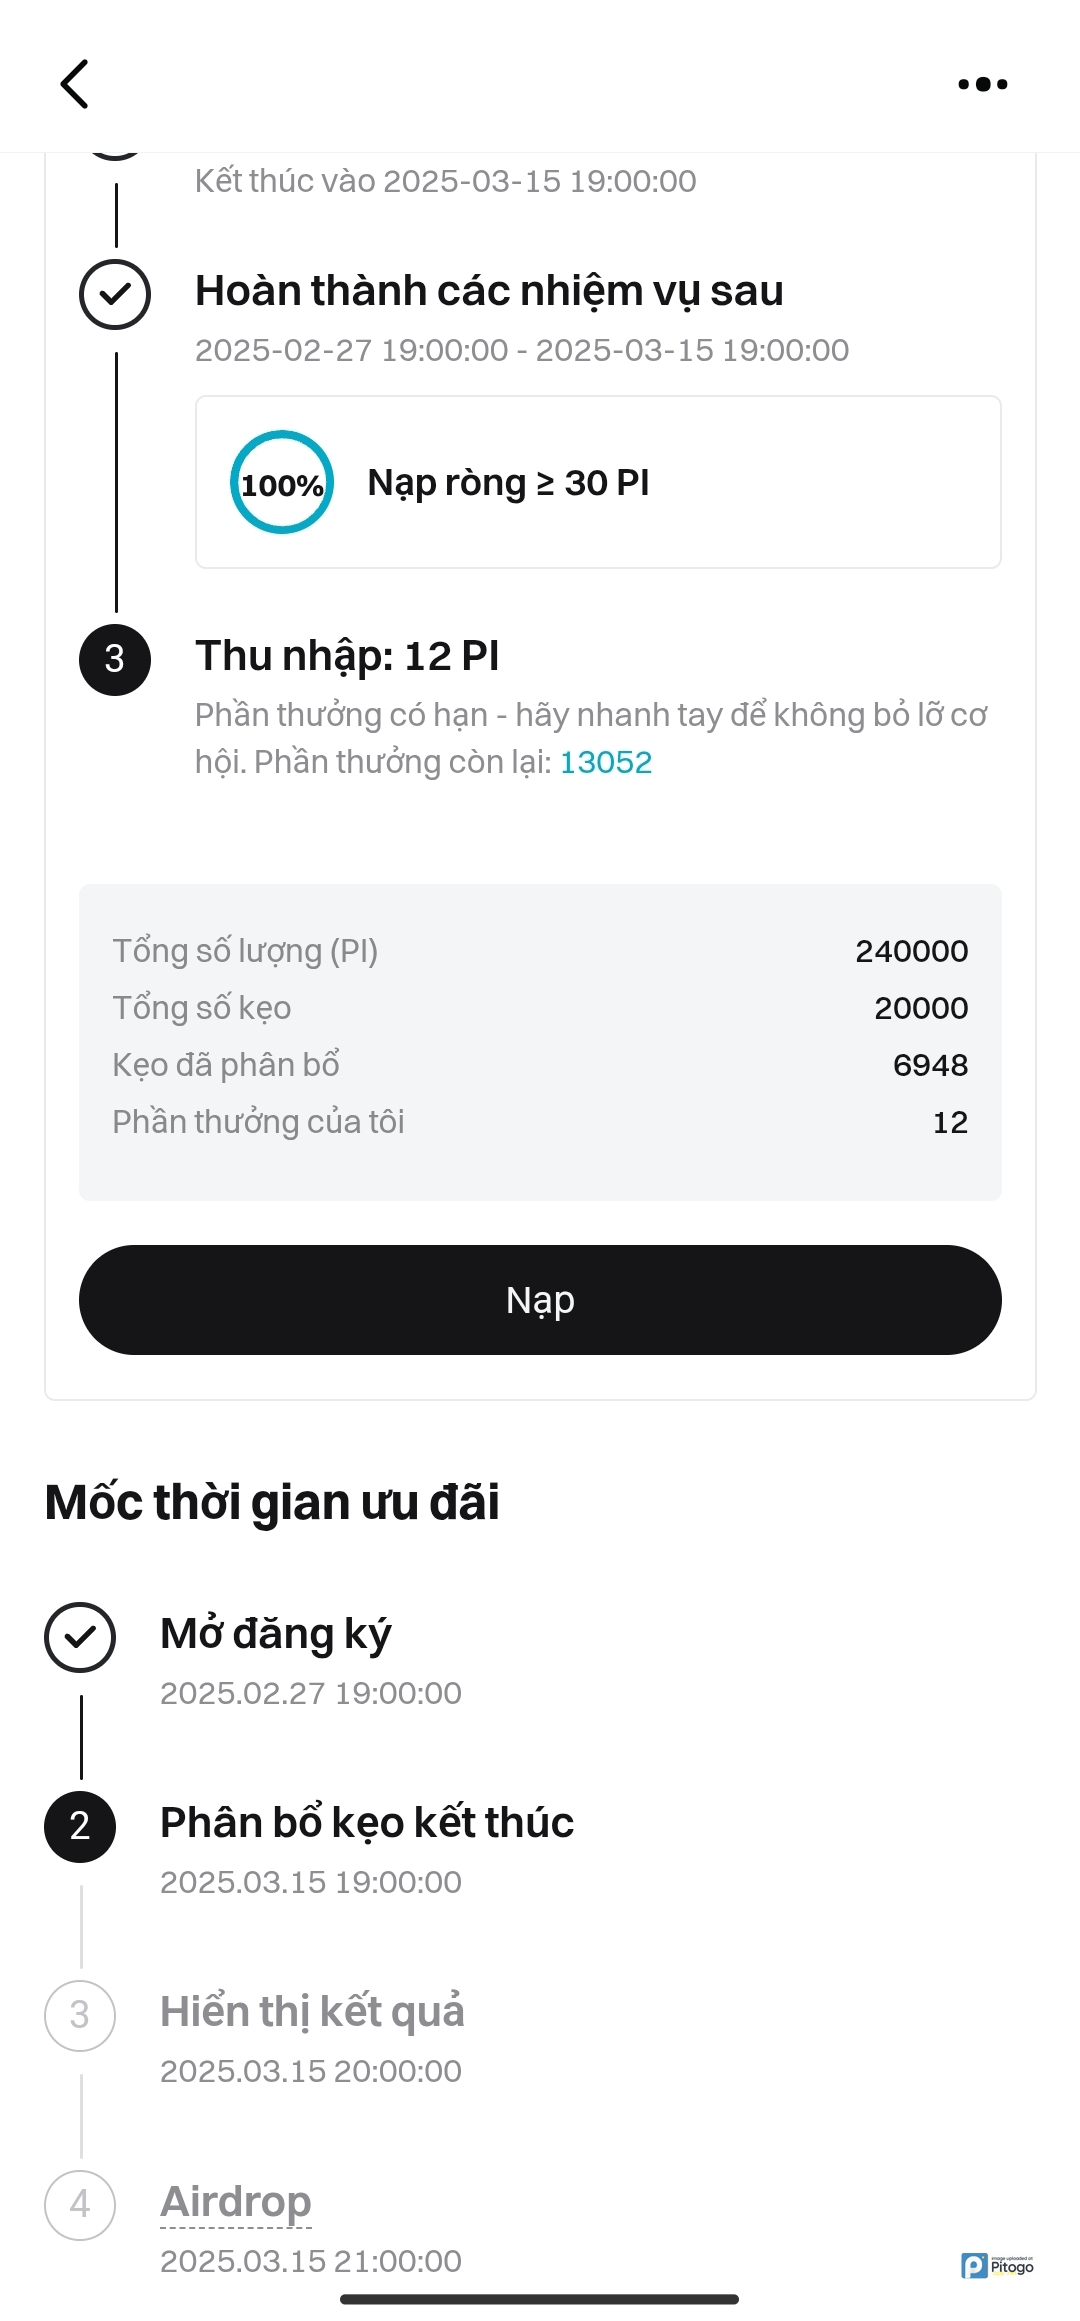
Task: Open the three-dot more options menu
Action: point(982,84)
